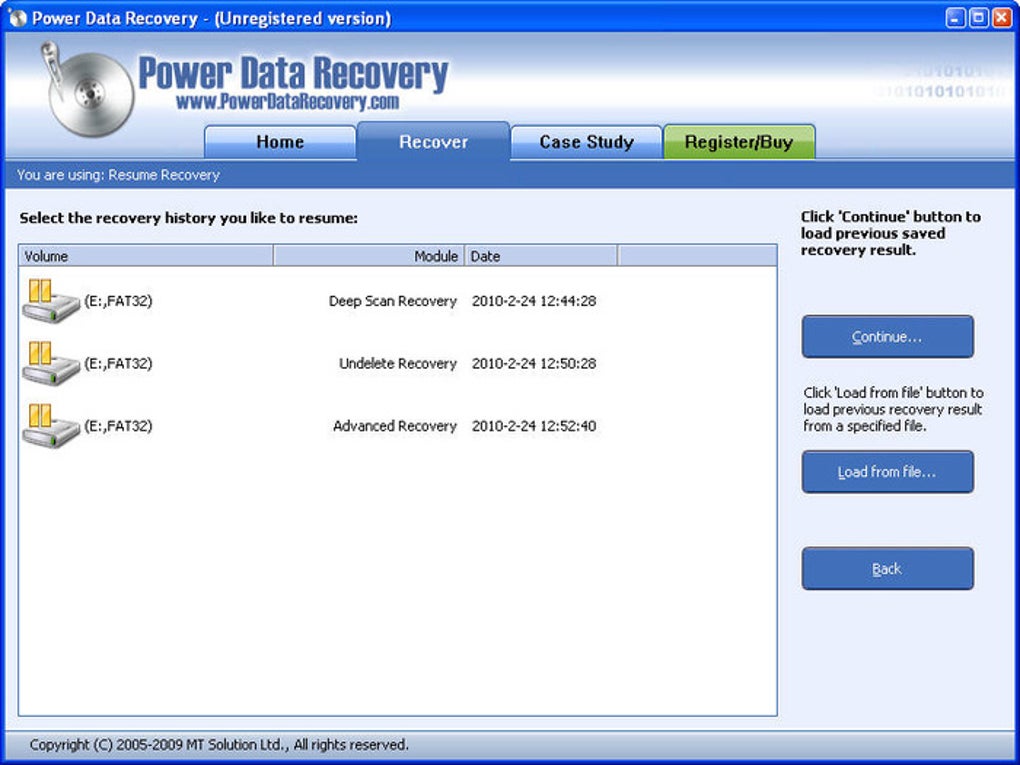Open the Case Study tab
The width and height of the screenshot is (1020, 765).
coord(586,142)
